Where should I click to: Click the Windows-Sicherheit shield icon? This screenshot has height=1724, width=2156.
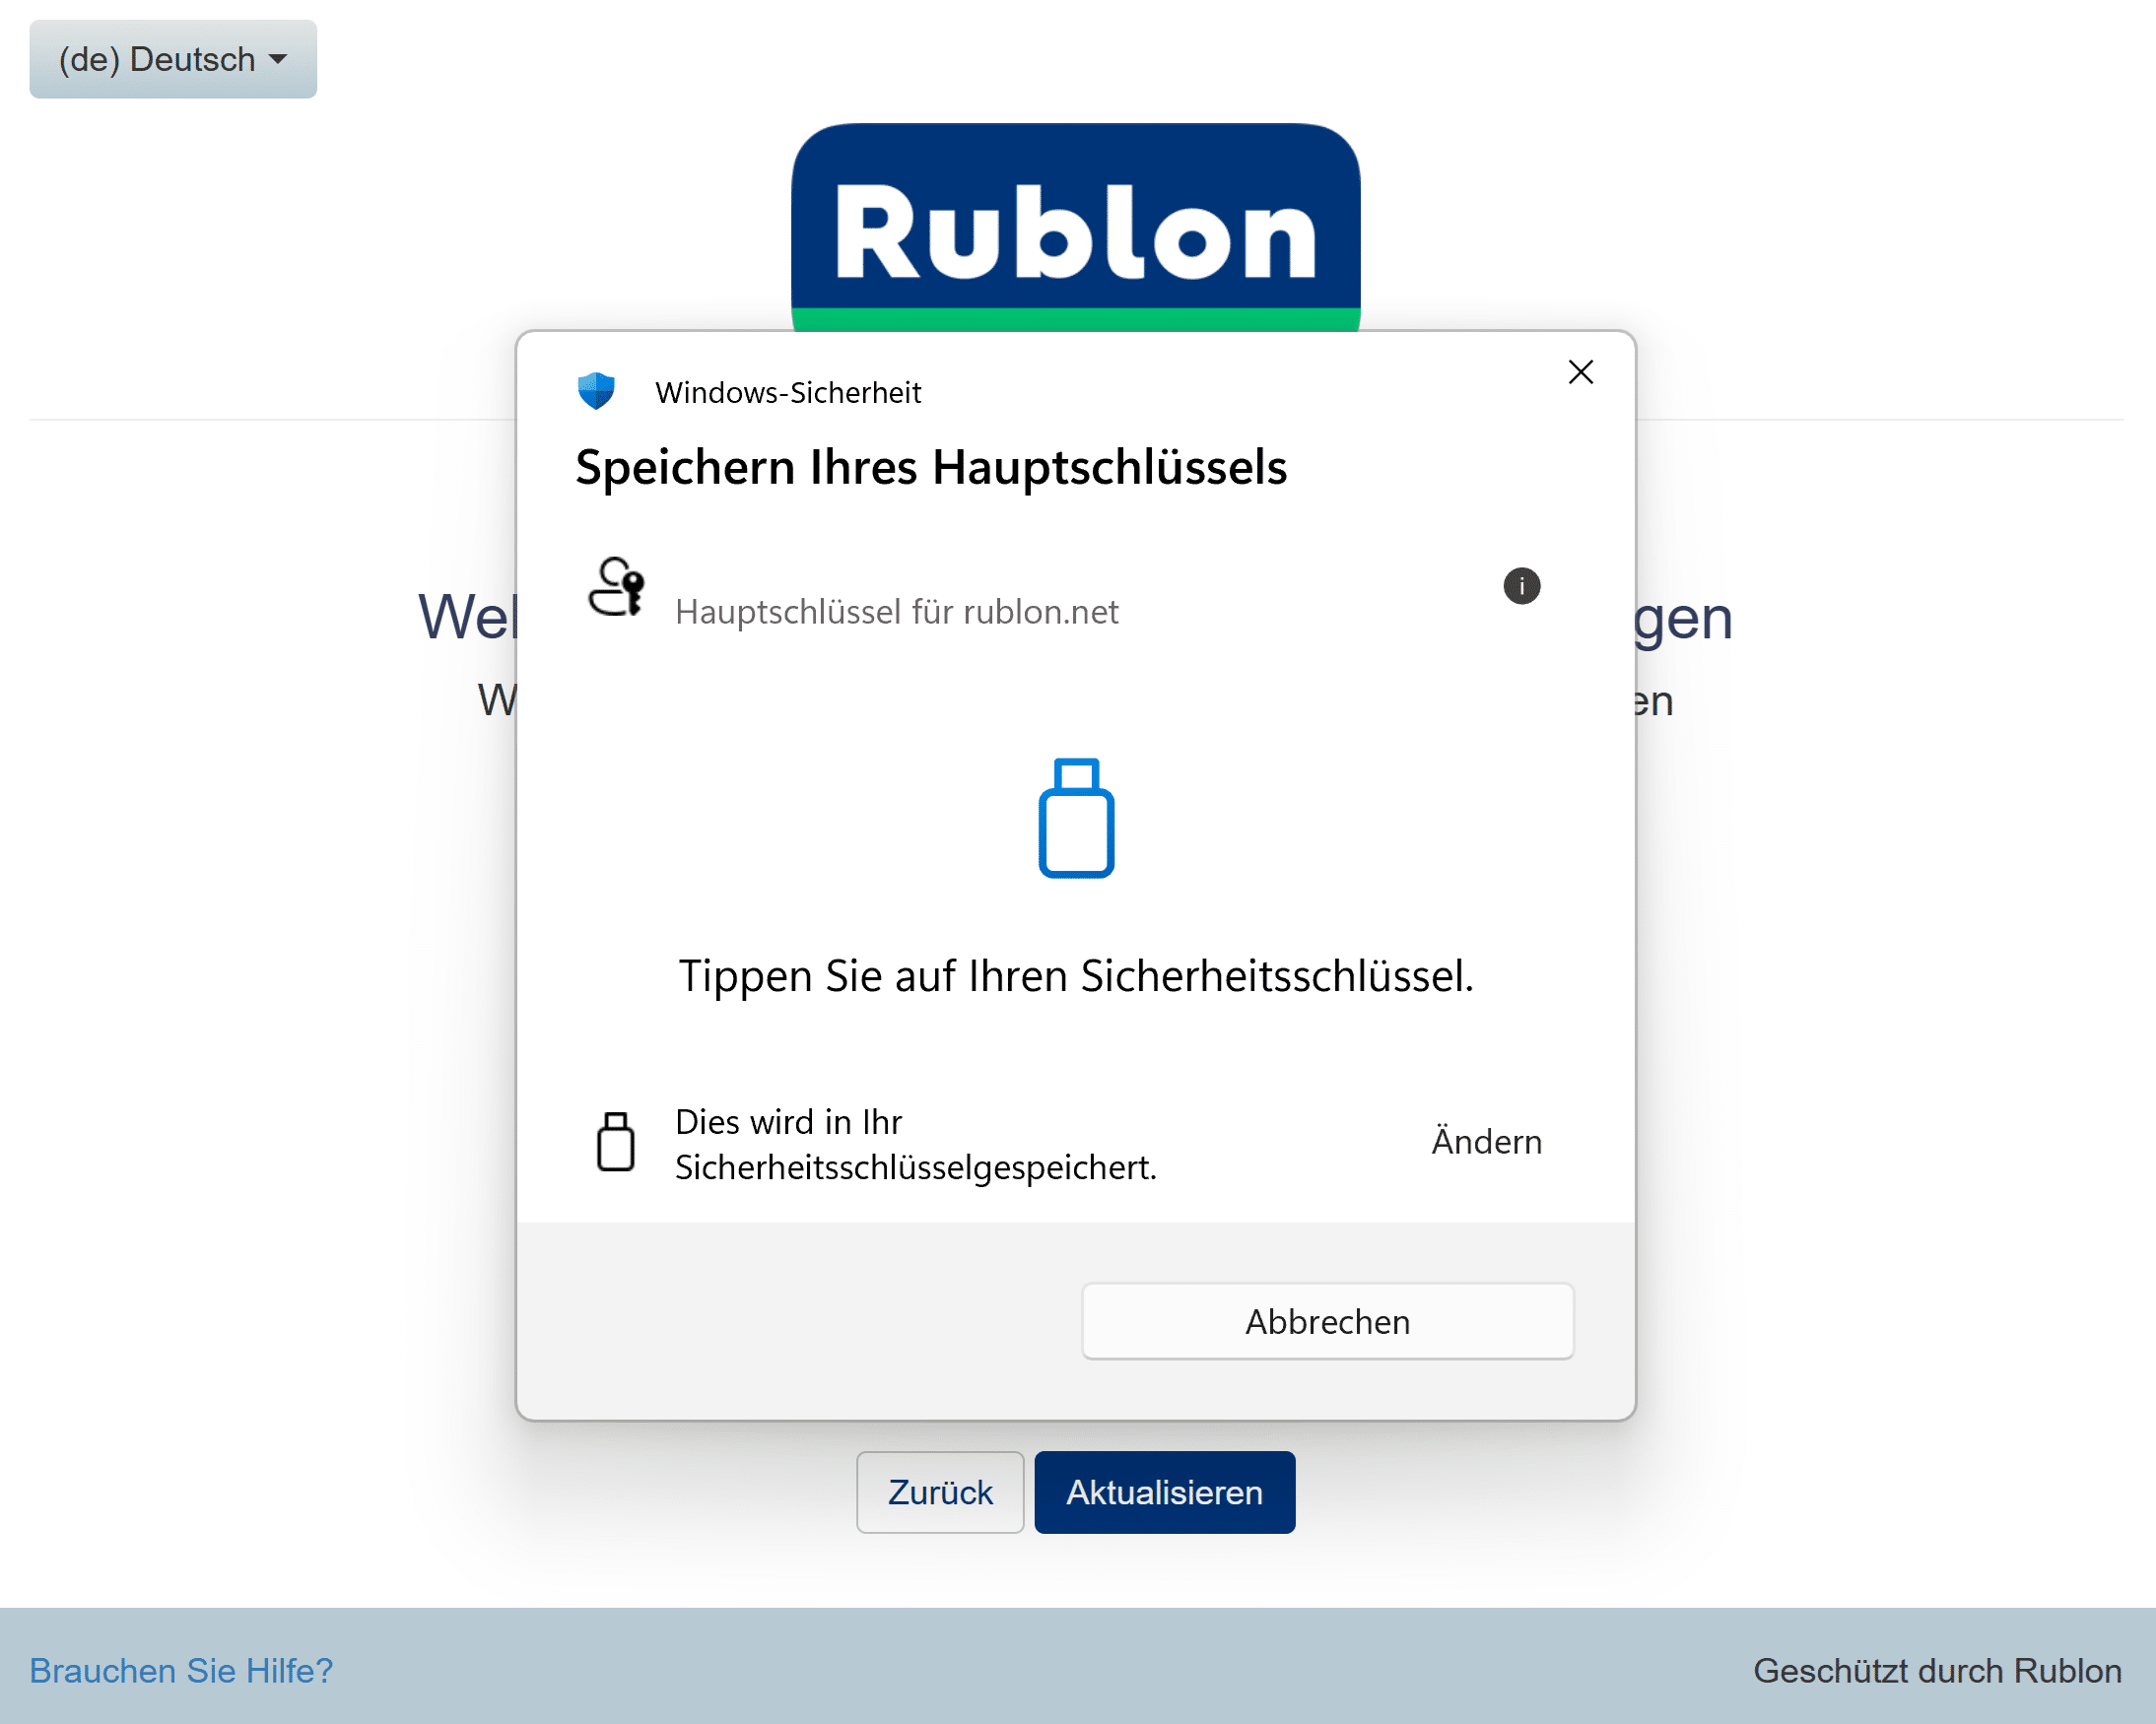(x=596, y=391)
